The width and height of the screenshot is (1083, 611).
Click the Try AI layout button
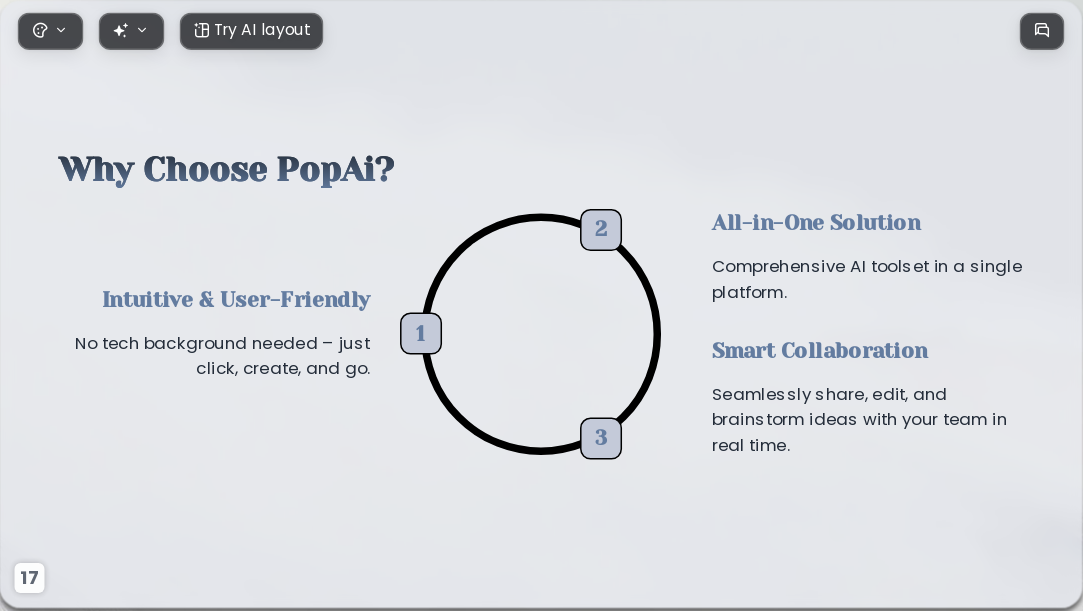coord(251,31)
